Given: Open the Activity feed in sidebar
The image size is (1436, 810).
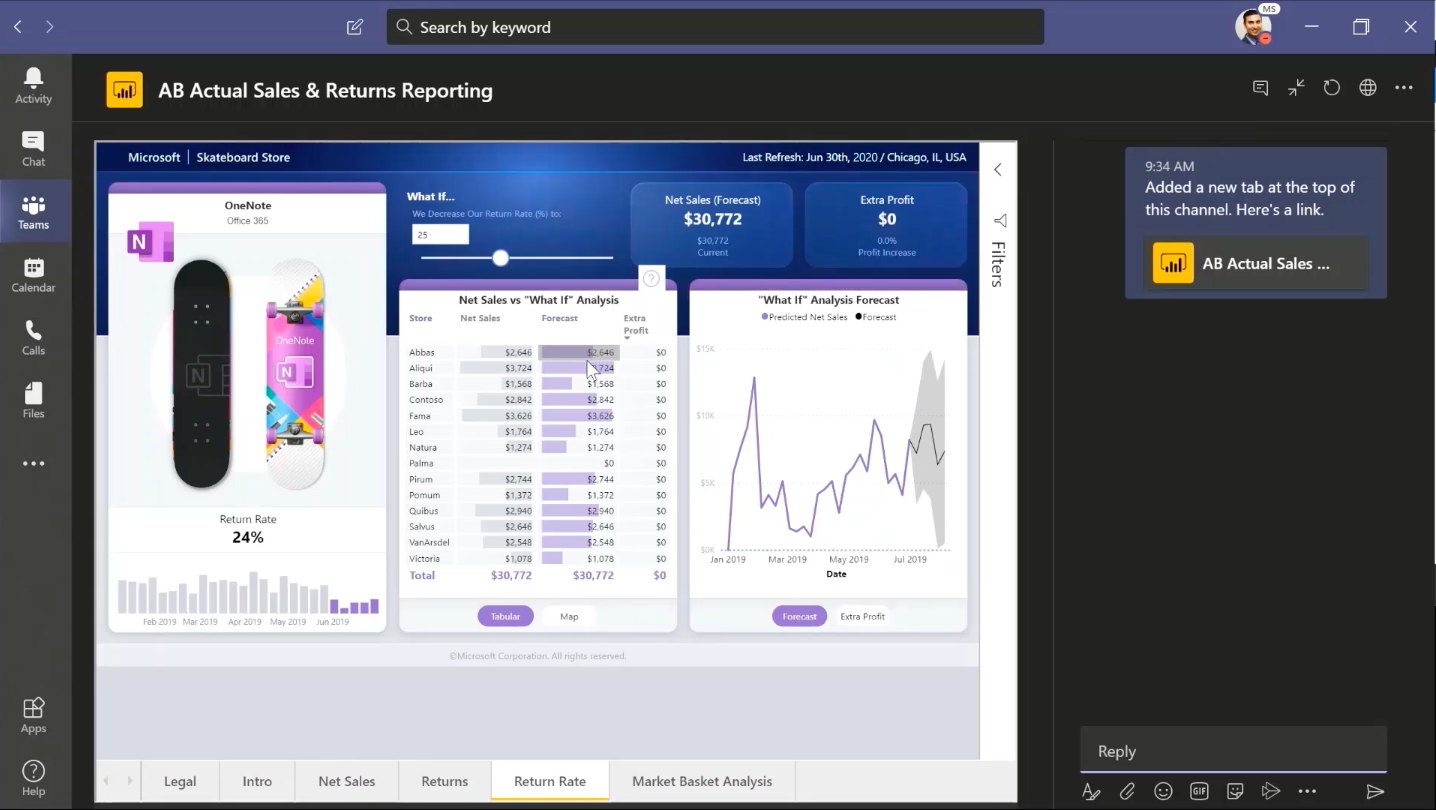Looking at the screenshot, I should [33, 86].
